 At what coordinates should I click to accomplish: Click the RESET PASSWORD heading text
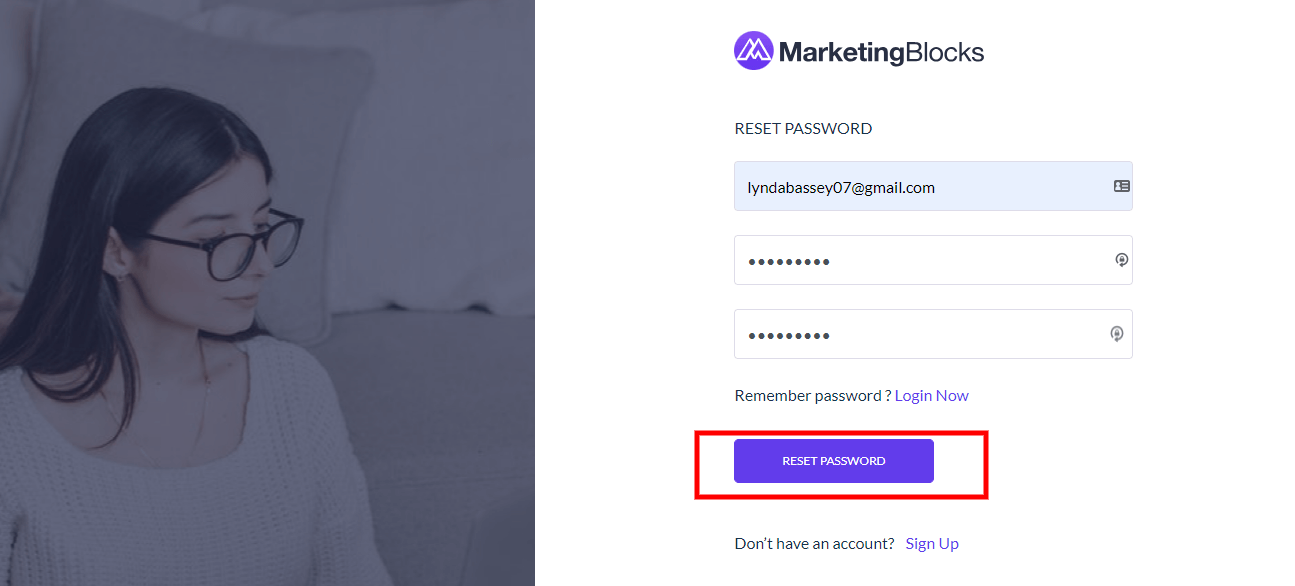point(803,128)
